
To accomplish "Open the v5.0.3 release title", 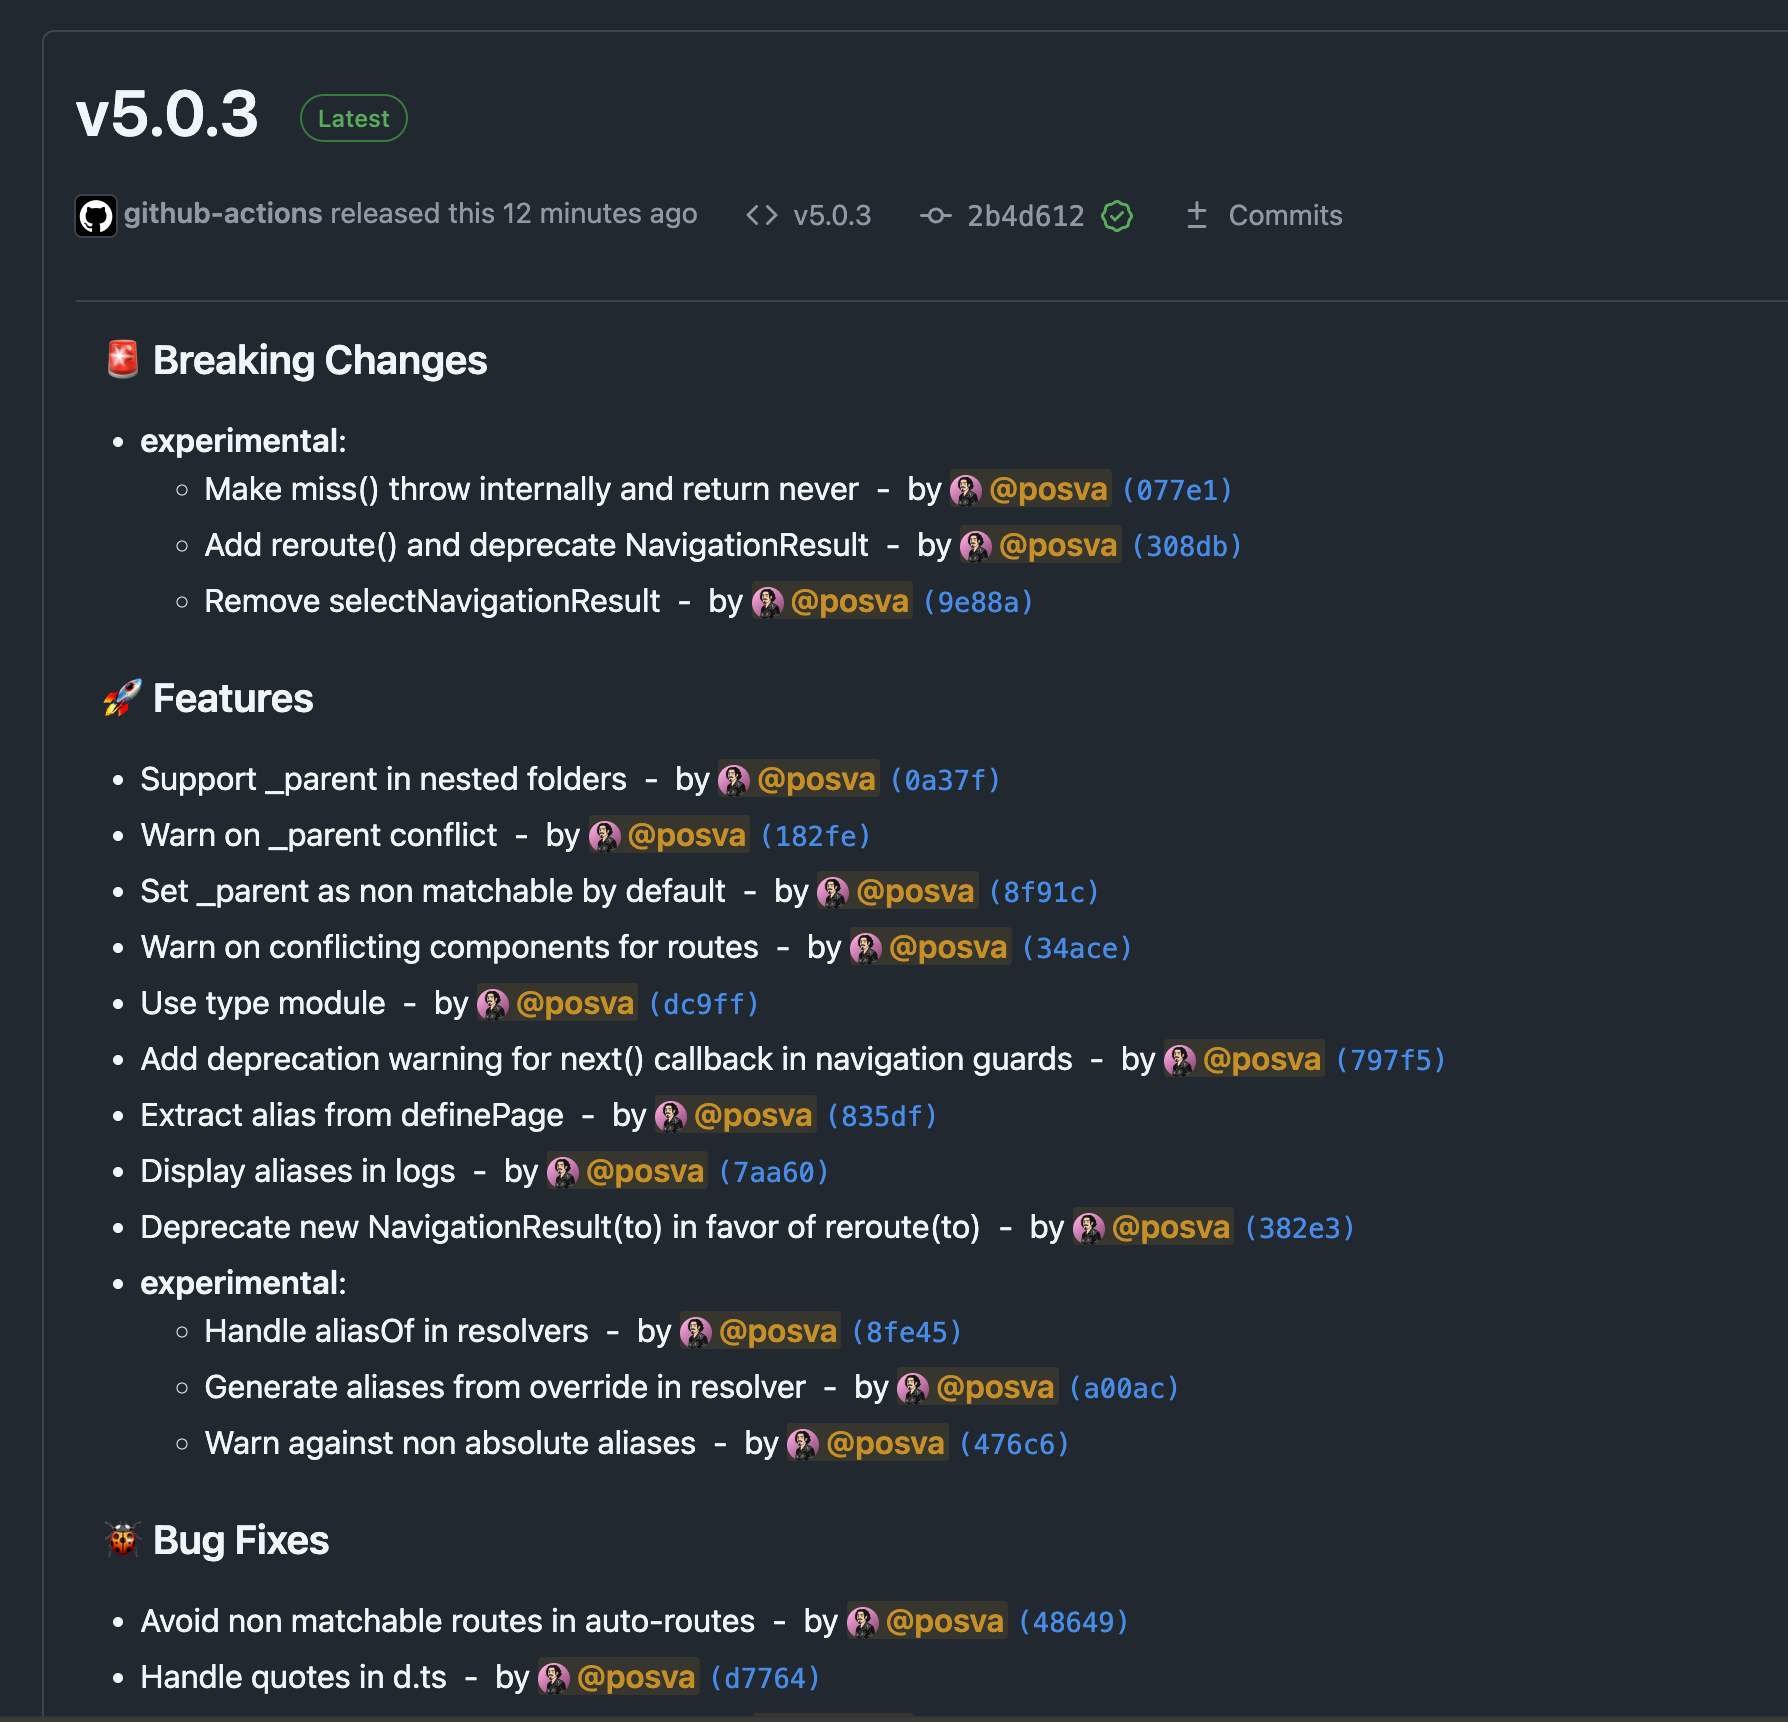I will coord(167,115).
